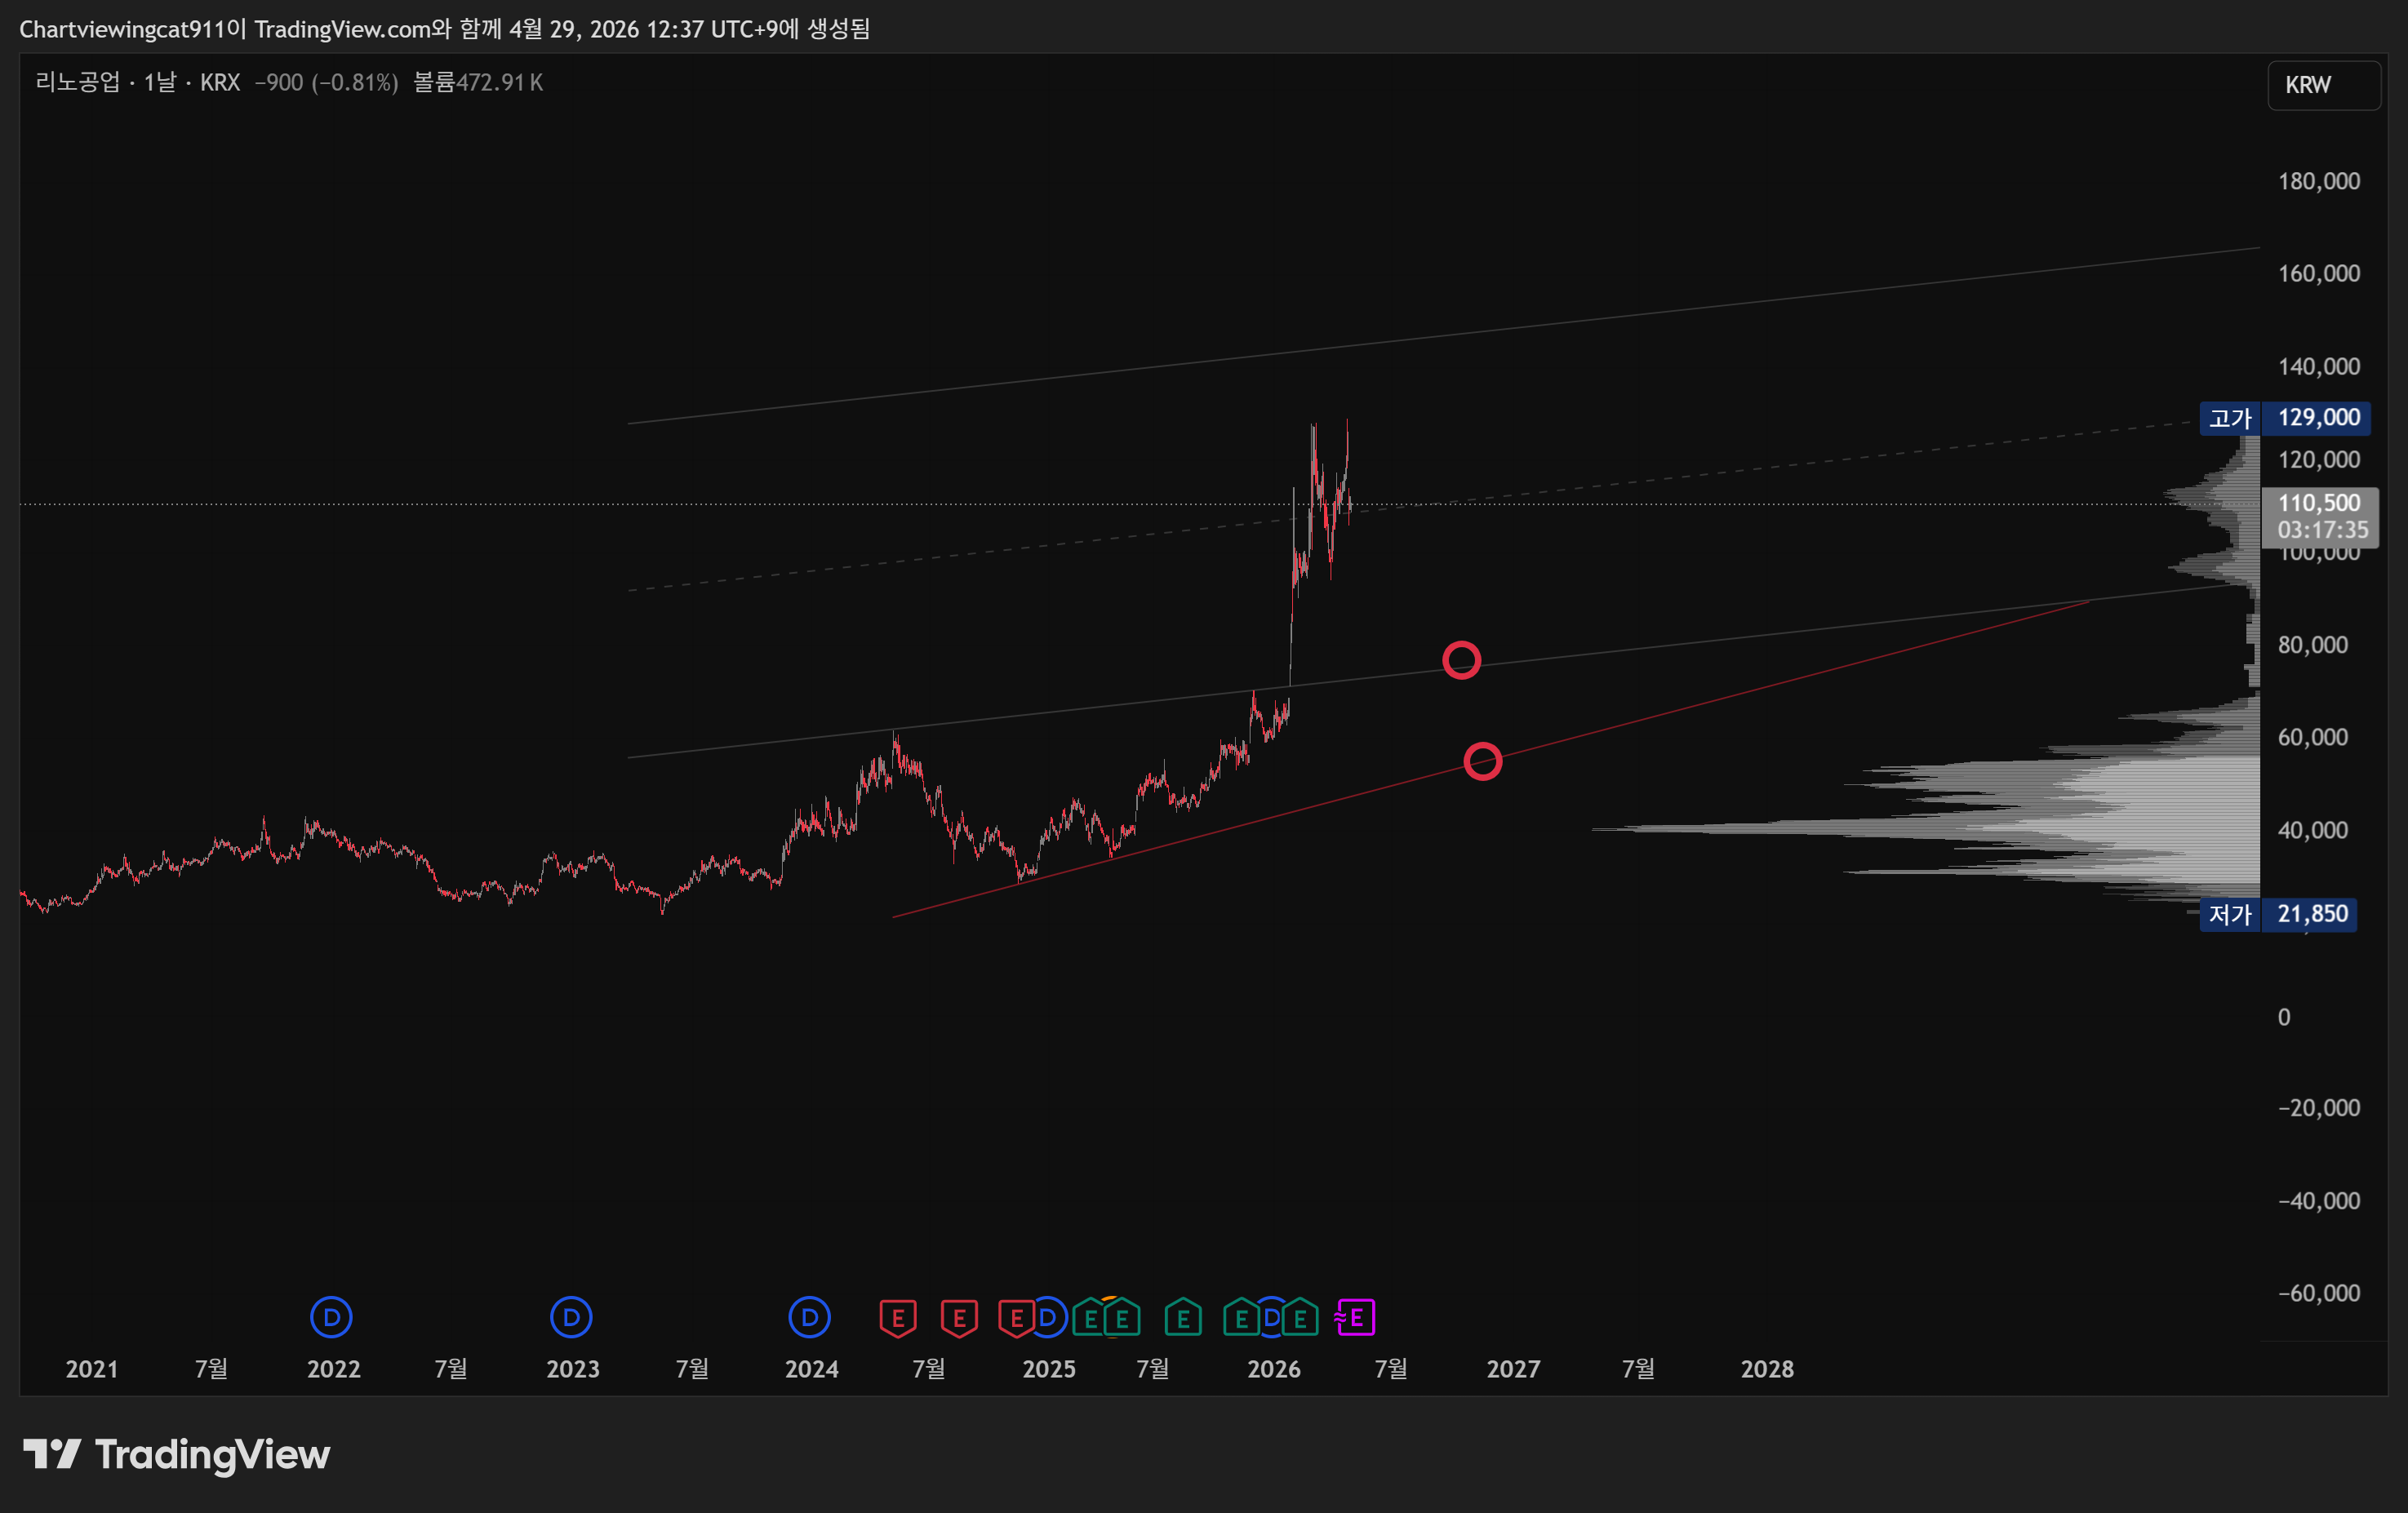Click the TradingView logo at bottom left
2408x1513 pixels.
coord(176,1454)
